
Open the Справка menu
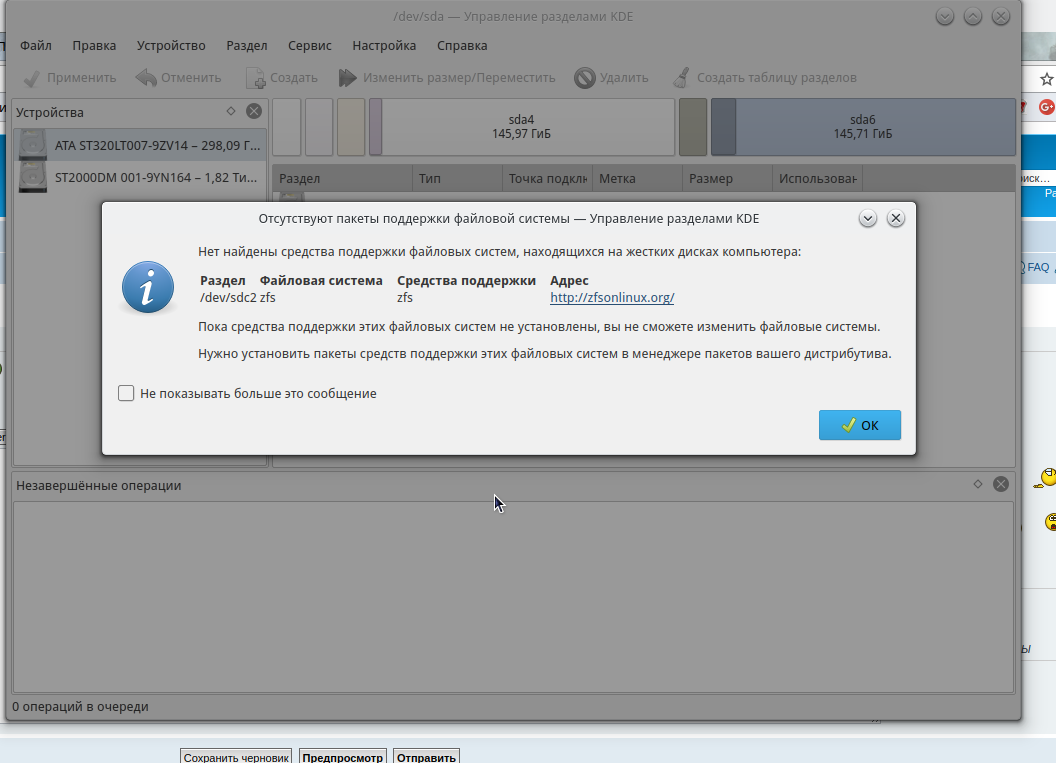click(462, 46)
